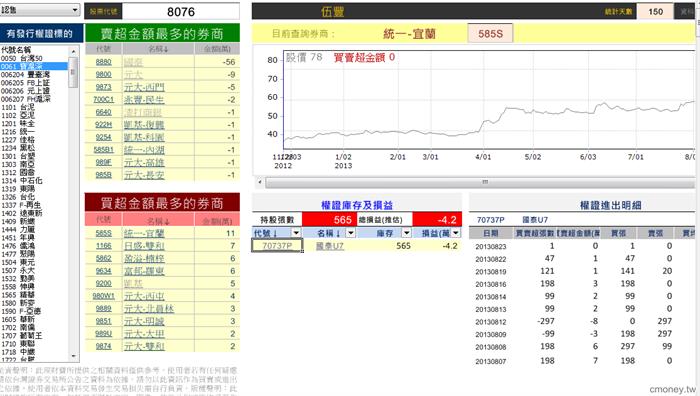The width and height of the screenshot is (700, 396).
Task: Click stock list scrollbar up arrow
Action: click(74, 52)
